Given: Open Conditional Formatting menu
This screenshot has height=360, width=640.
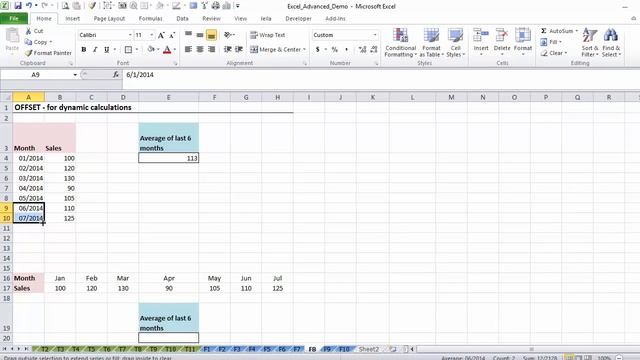Looking at the screenshot, I should tap(400, 42).
